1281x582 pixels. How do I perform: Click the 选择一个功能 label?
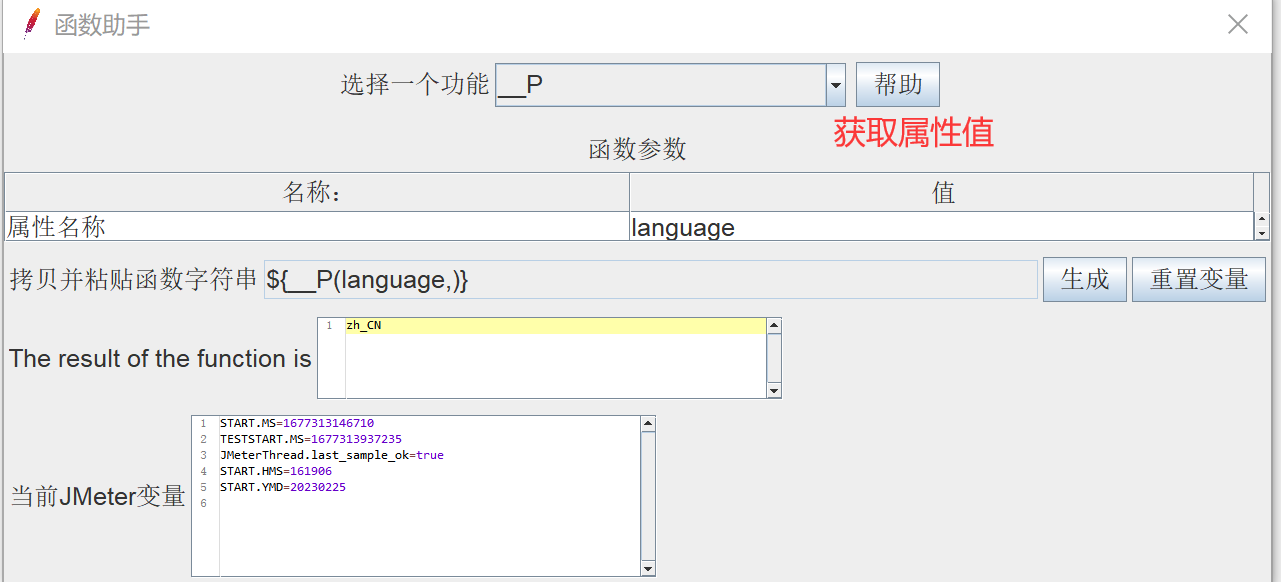pos(415,84)
